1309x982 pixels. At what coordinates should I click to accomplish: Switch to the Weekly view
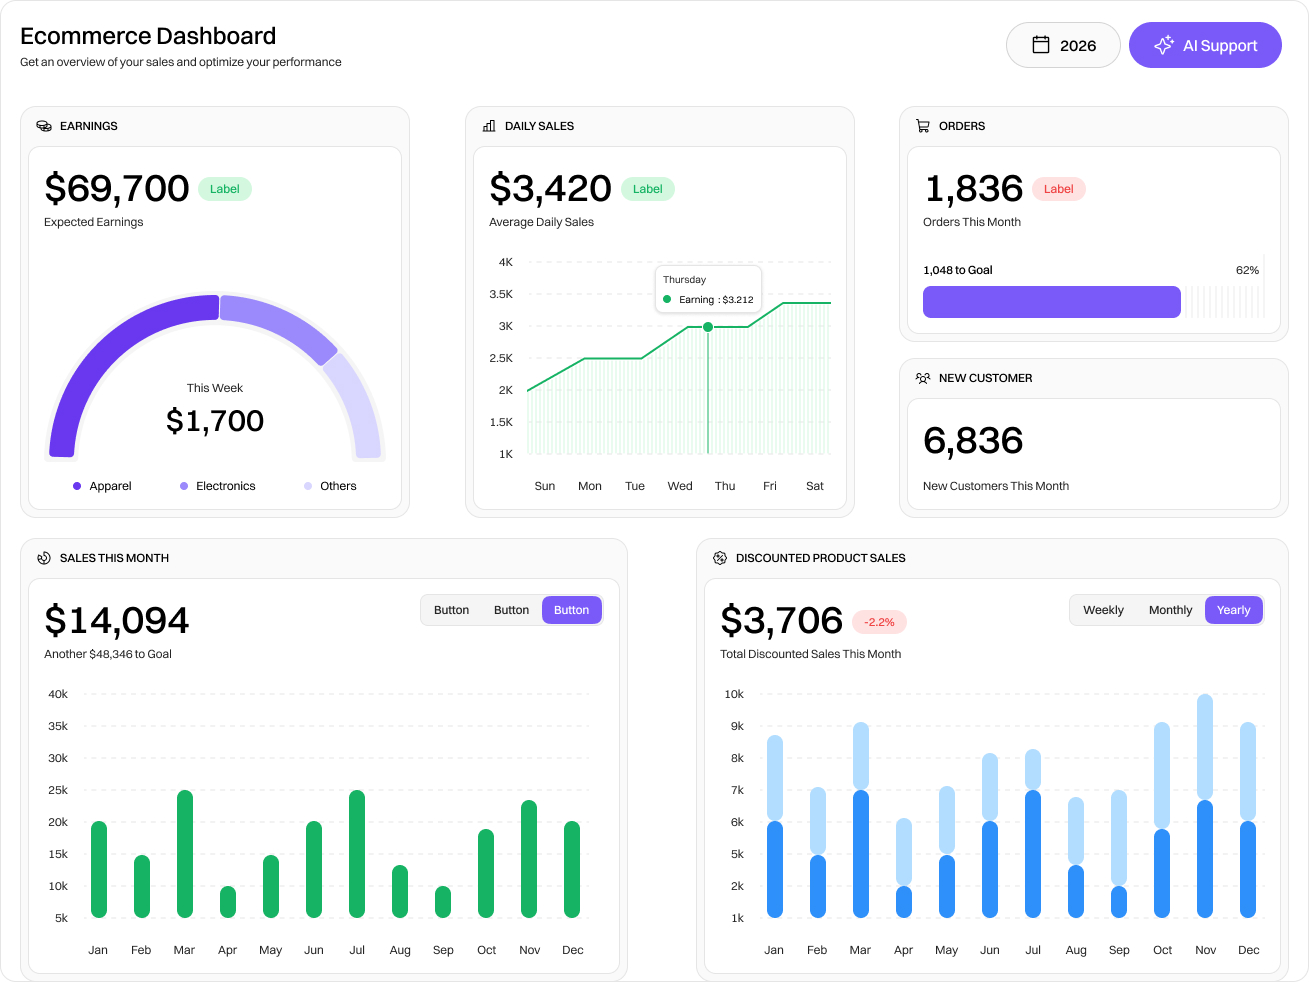pos(1103,610)
